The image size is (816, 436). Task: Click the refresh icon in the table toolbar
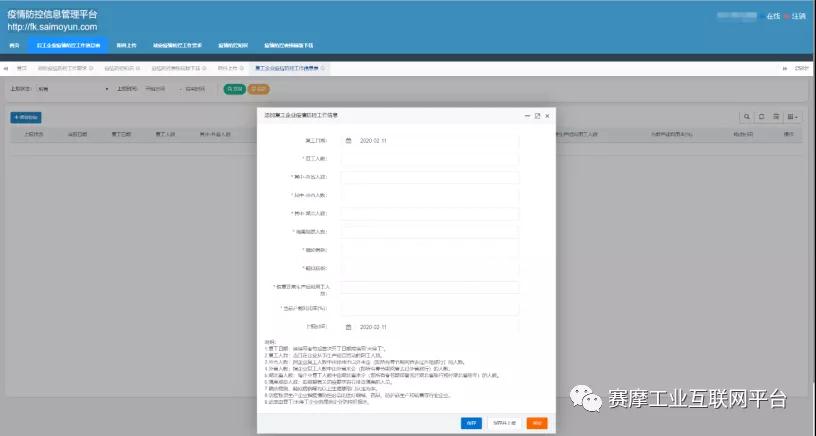[x=762, y=117]
